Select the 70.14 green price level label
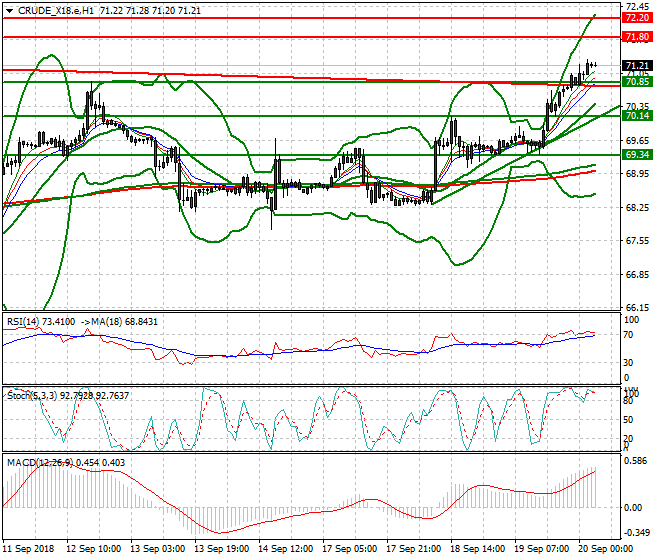This screenshot has height=560, width=660. coord(637,116)
